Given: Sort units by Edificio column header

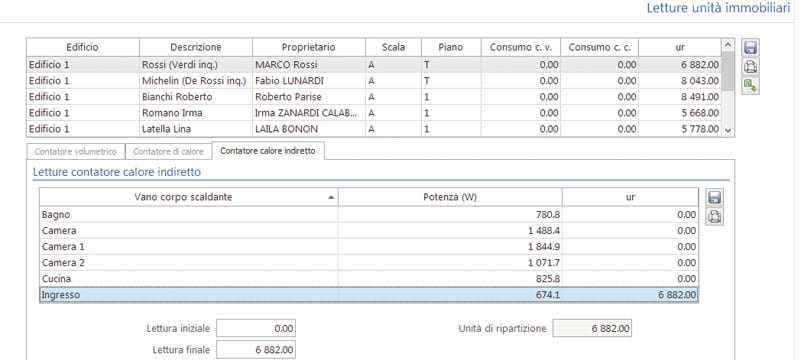Looking at the screenshot, I should 83,47.
